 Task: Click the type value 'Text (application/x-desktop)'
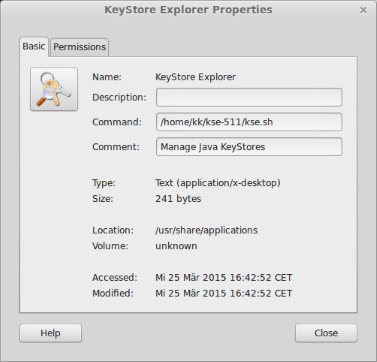tap(218, 183)
